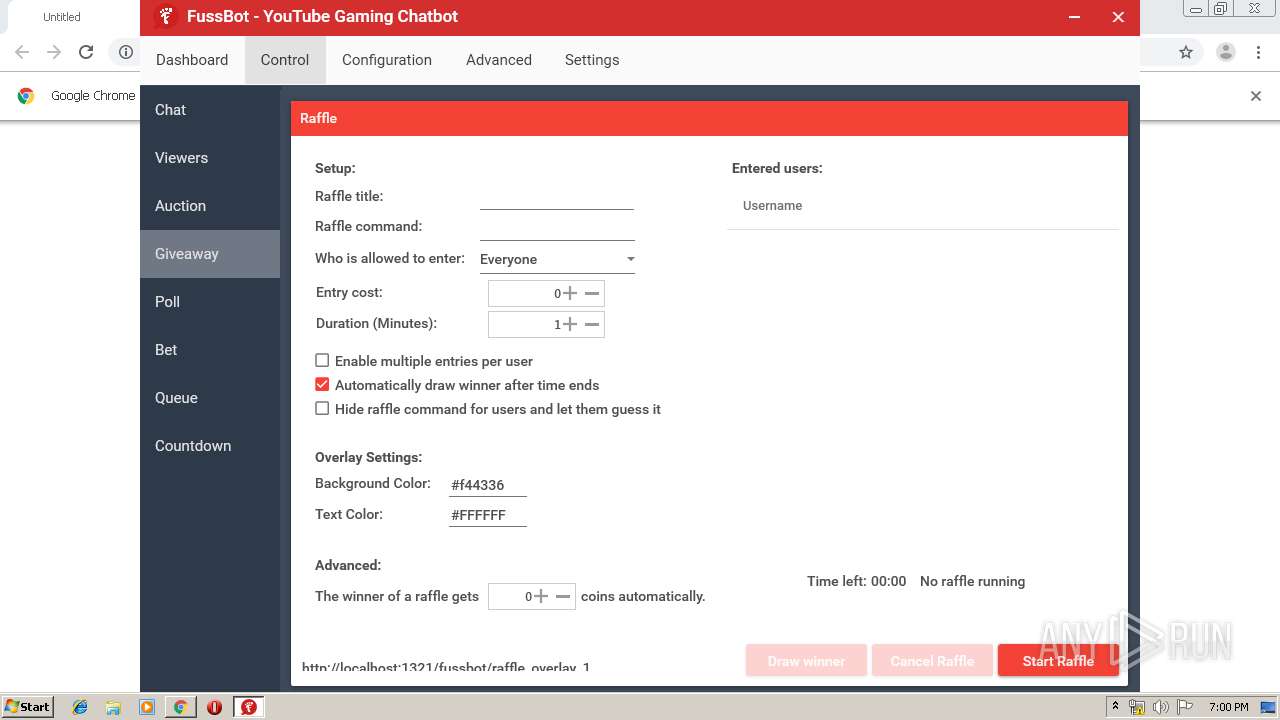Minimize the FussBot window

pyautogui.click(x=1074, y=17)
